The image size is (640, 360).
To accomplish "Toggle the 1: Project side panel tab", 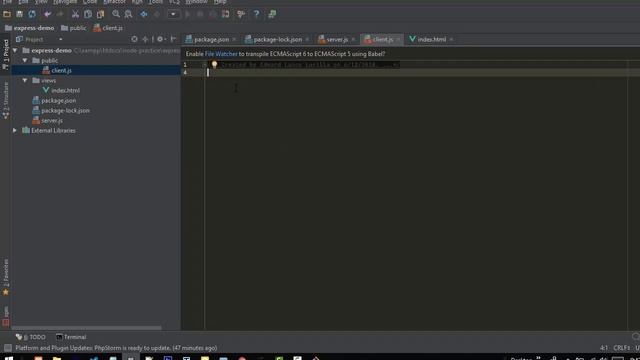I will (x=6, y=54).
